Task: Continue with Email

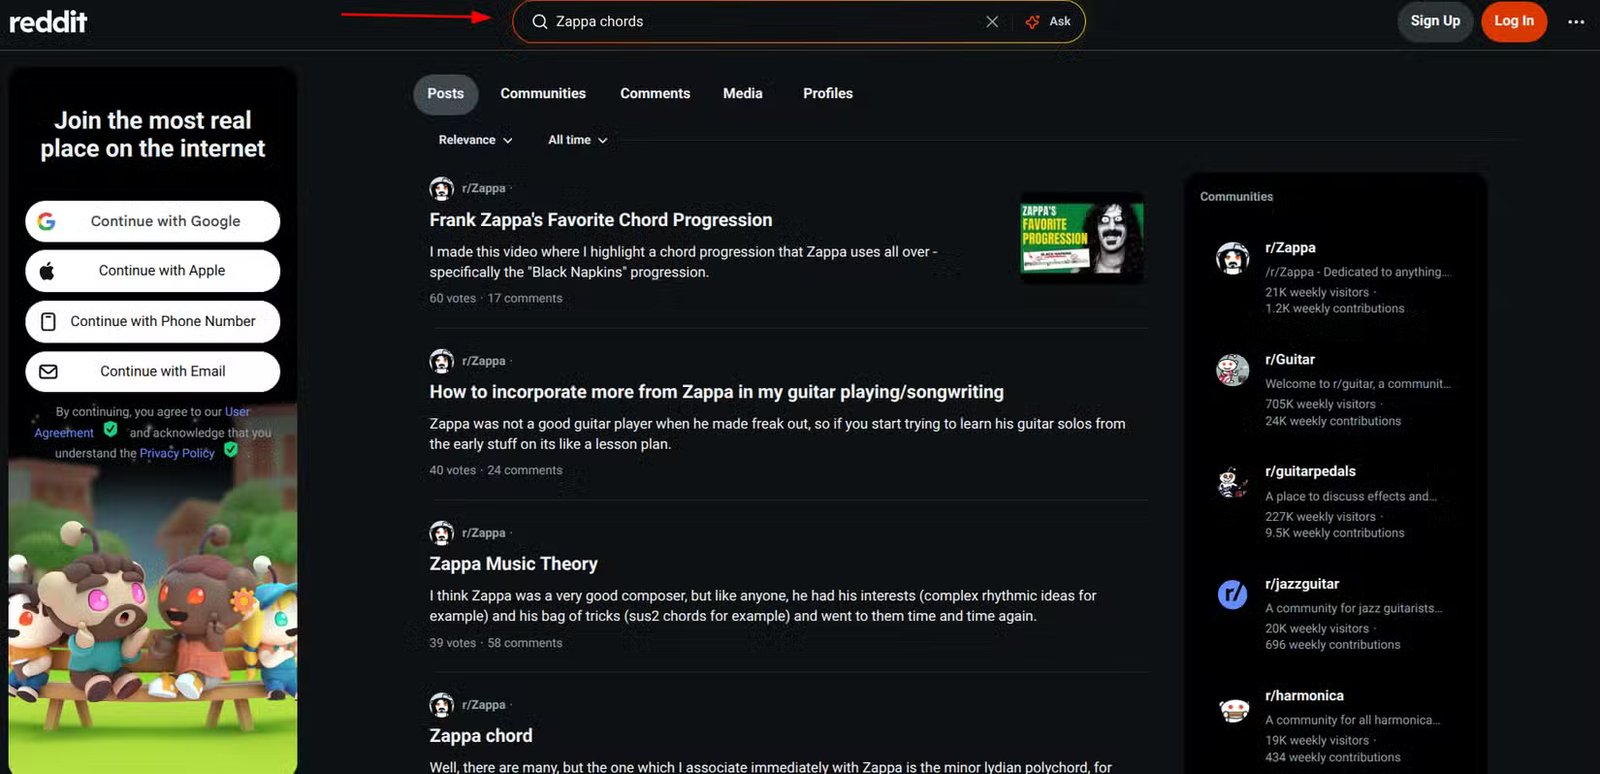Action: point(153,371)
